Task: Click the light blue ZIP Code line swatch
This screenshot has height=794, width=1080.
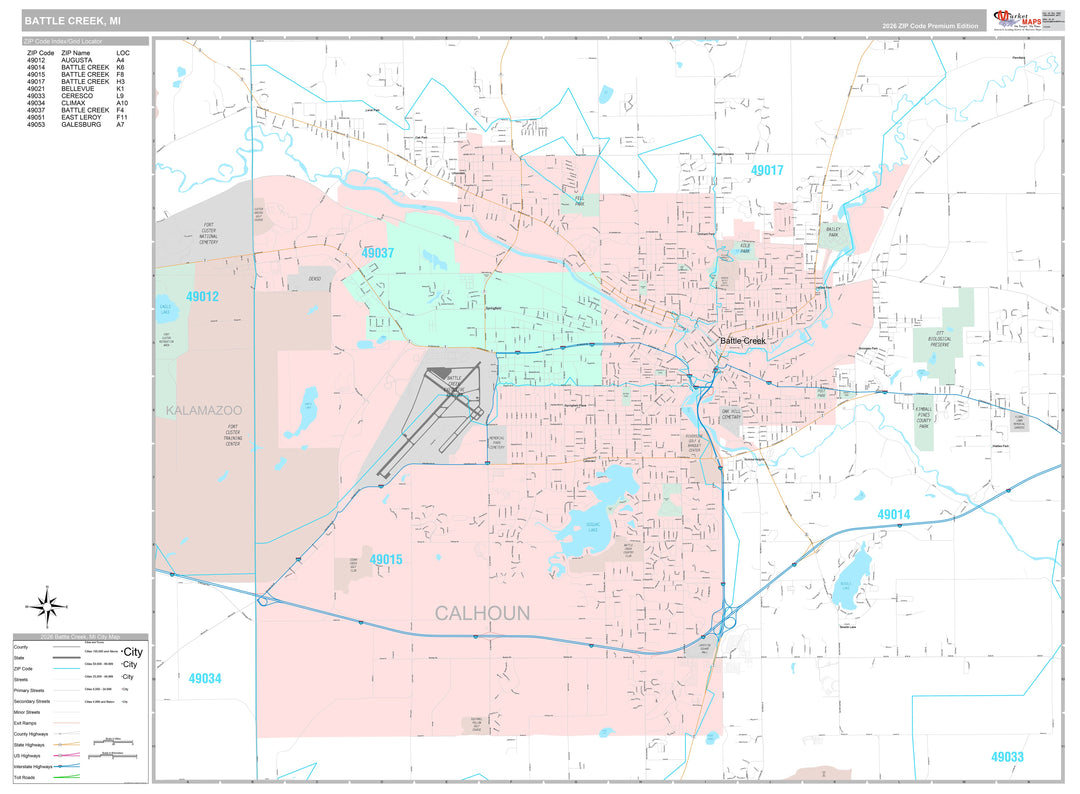Action: pos(67,669)
